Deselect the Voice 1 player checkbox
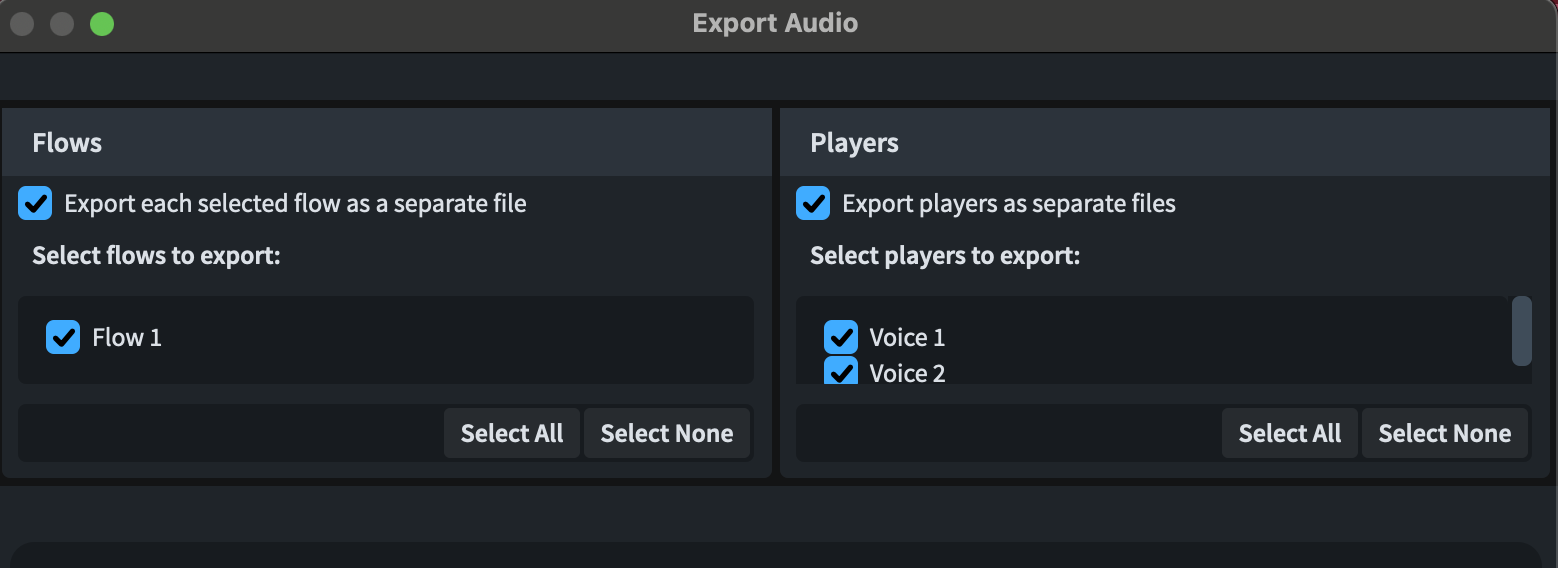The width and height of the screenshot is (1558, 568). pyautogui.click(x=841, y=337)
